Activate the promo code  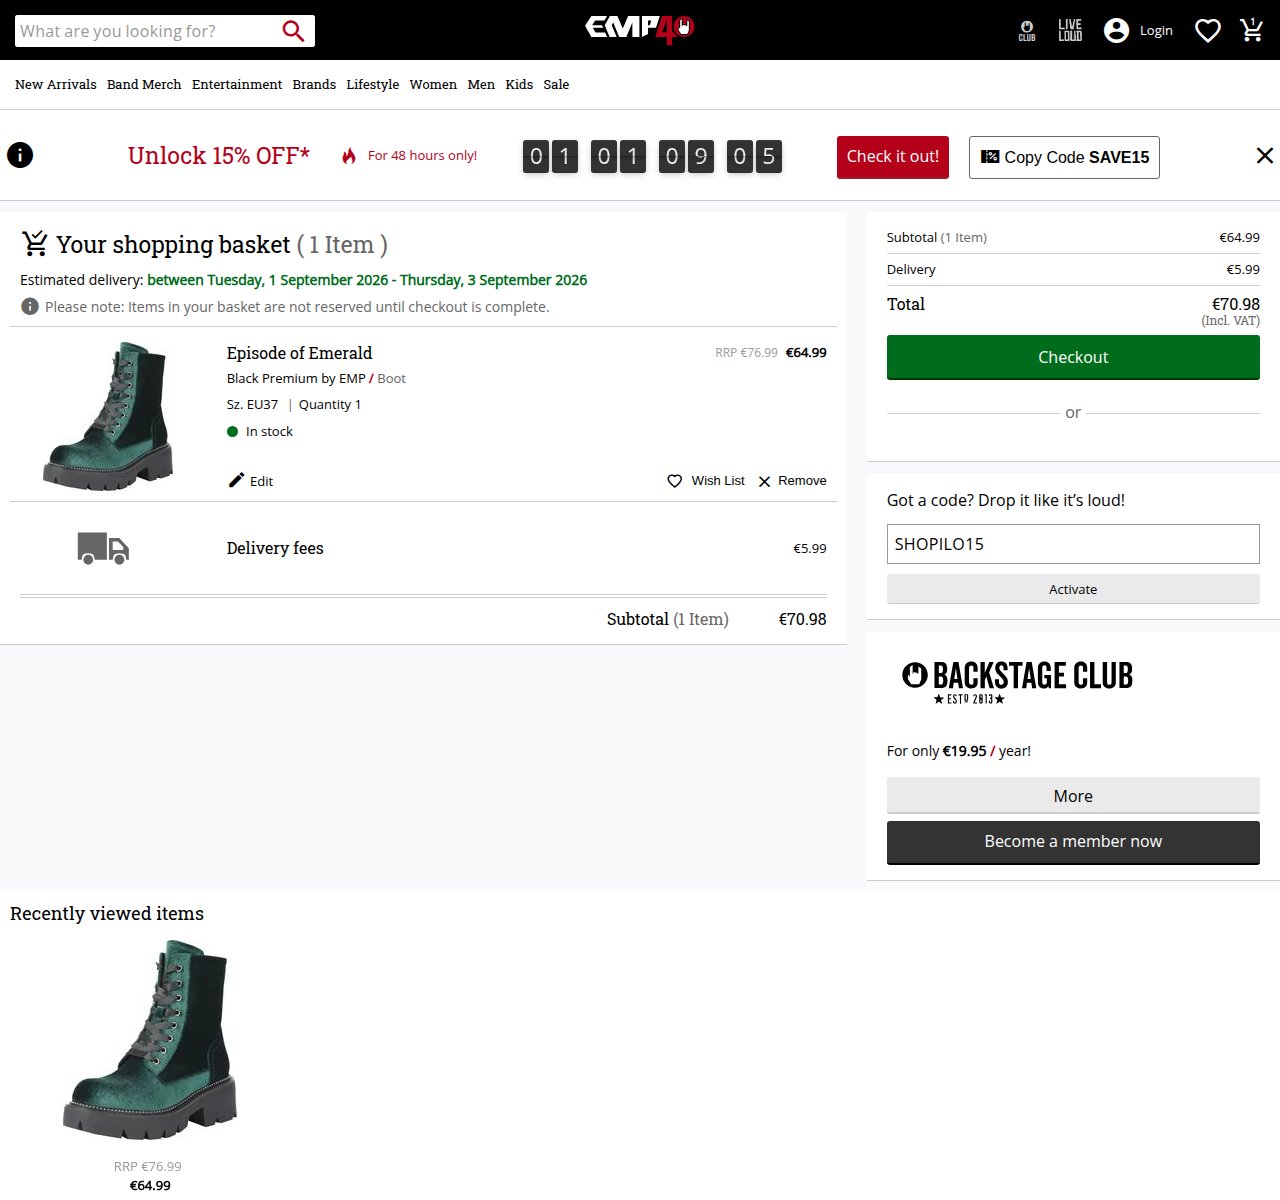1073,589
